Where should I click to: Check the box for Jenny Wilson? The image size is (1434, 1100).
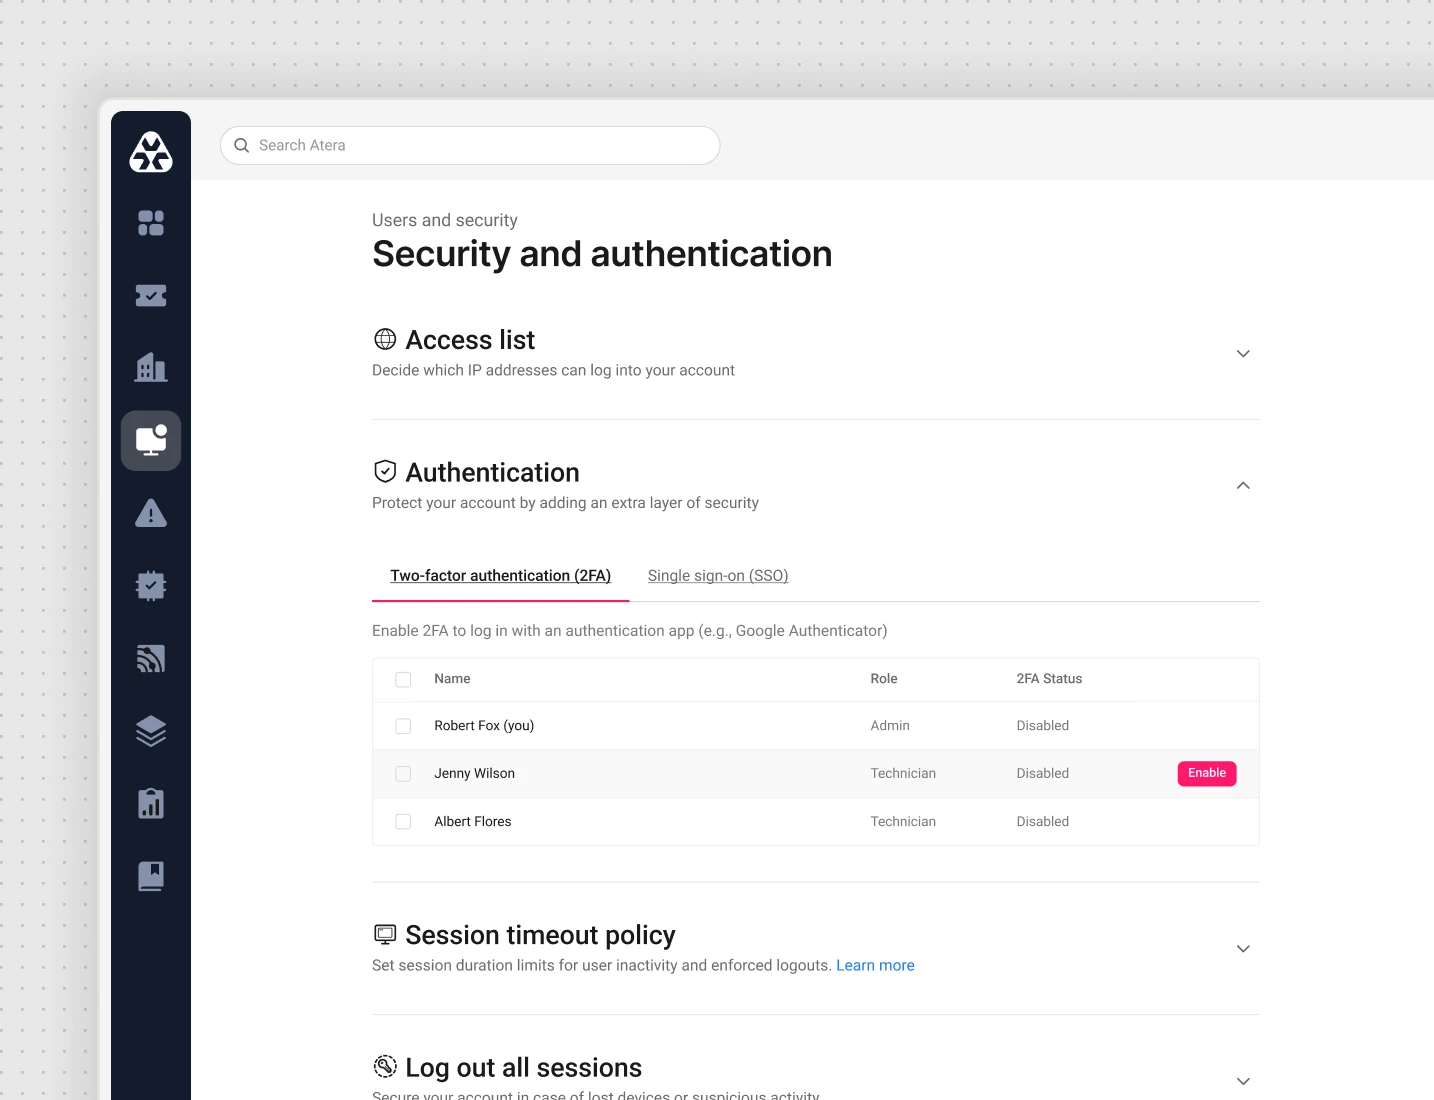point(403,774)
